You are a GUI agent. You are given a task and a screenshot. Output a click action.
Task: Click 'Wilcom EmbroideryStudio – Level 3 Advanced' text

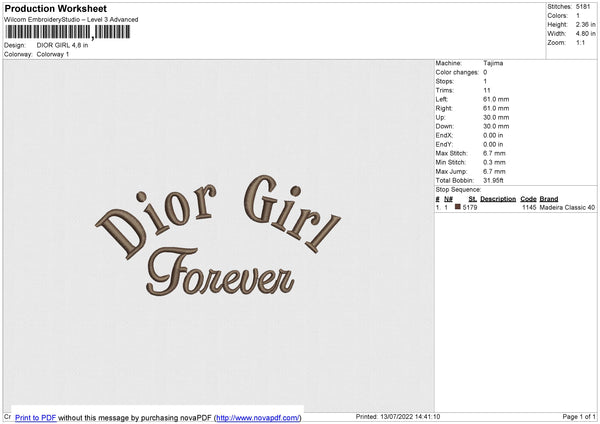pos(71,20)
